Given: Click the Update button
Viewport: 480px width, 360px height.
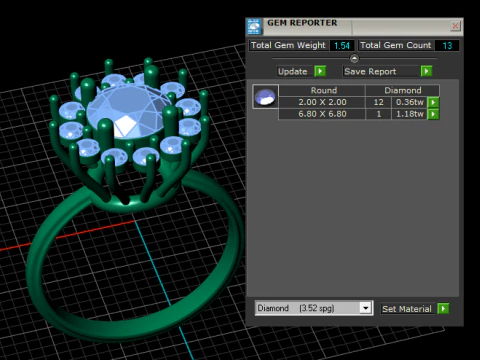Looking at the screenshot, I should pos(295,71).
